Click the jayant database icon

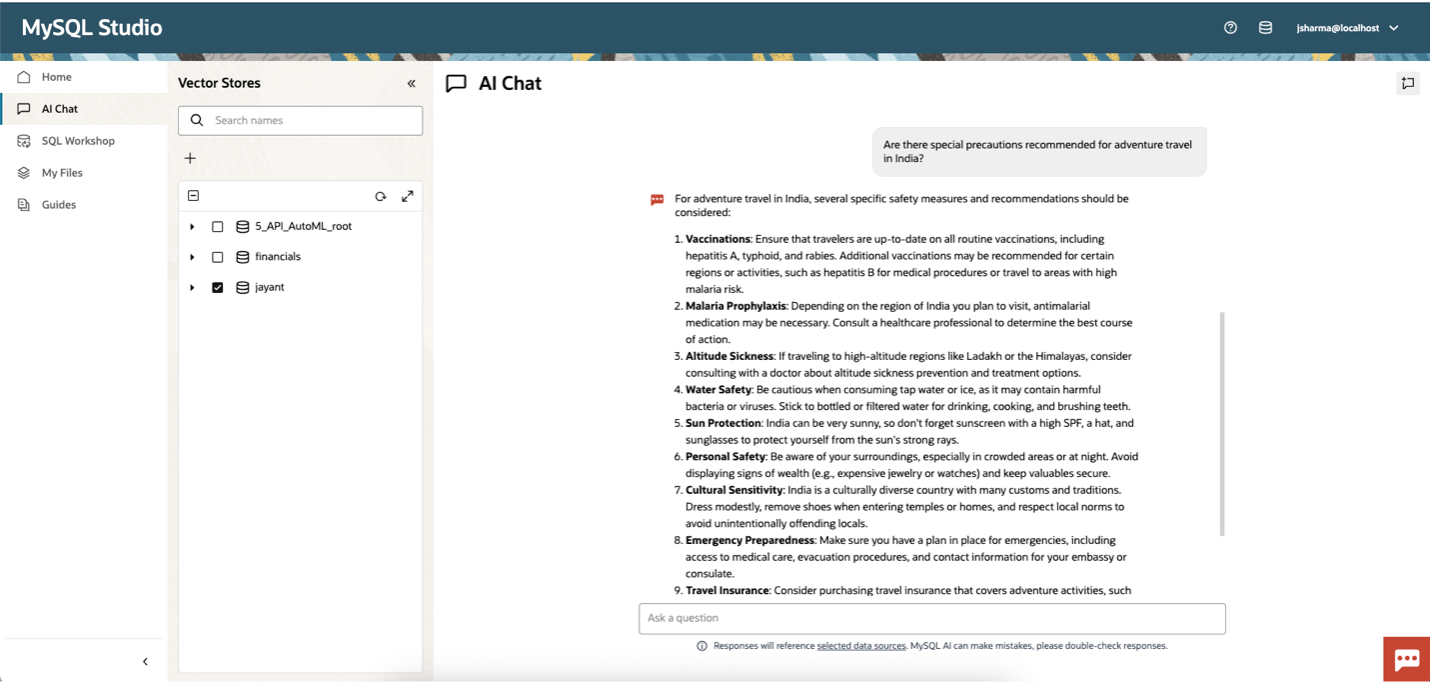(x=242, y=288)
